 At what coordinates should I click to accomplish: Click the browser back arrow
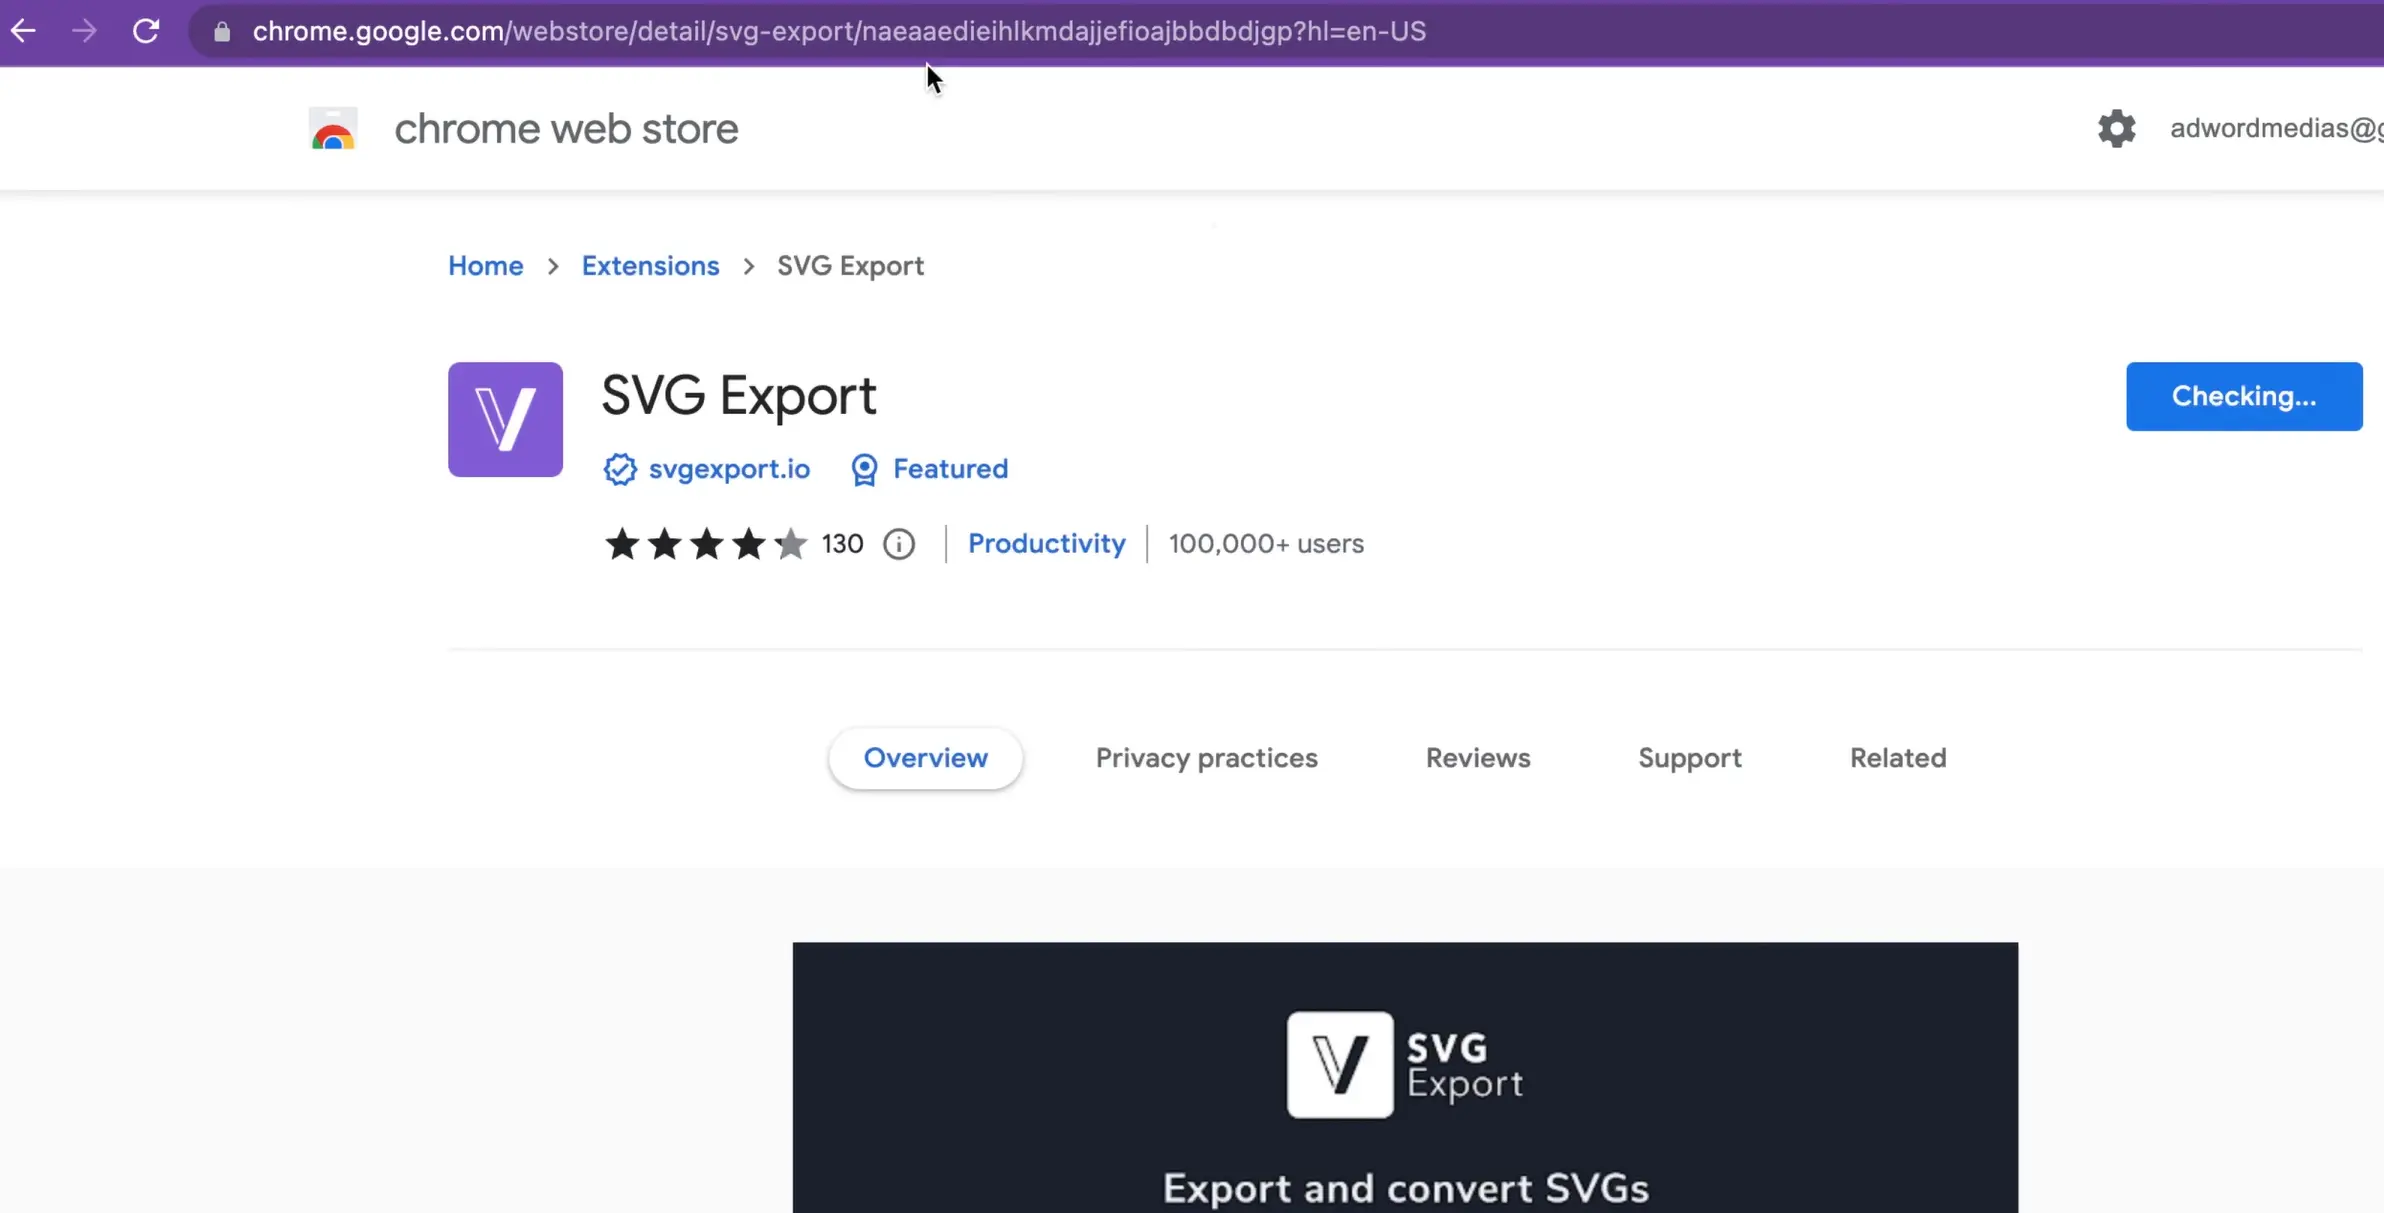[23, 31]
